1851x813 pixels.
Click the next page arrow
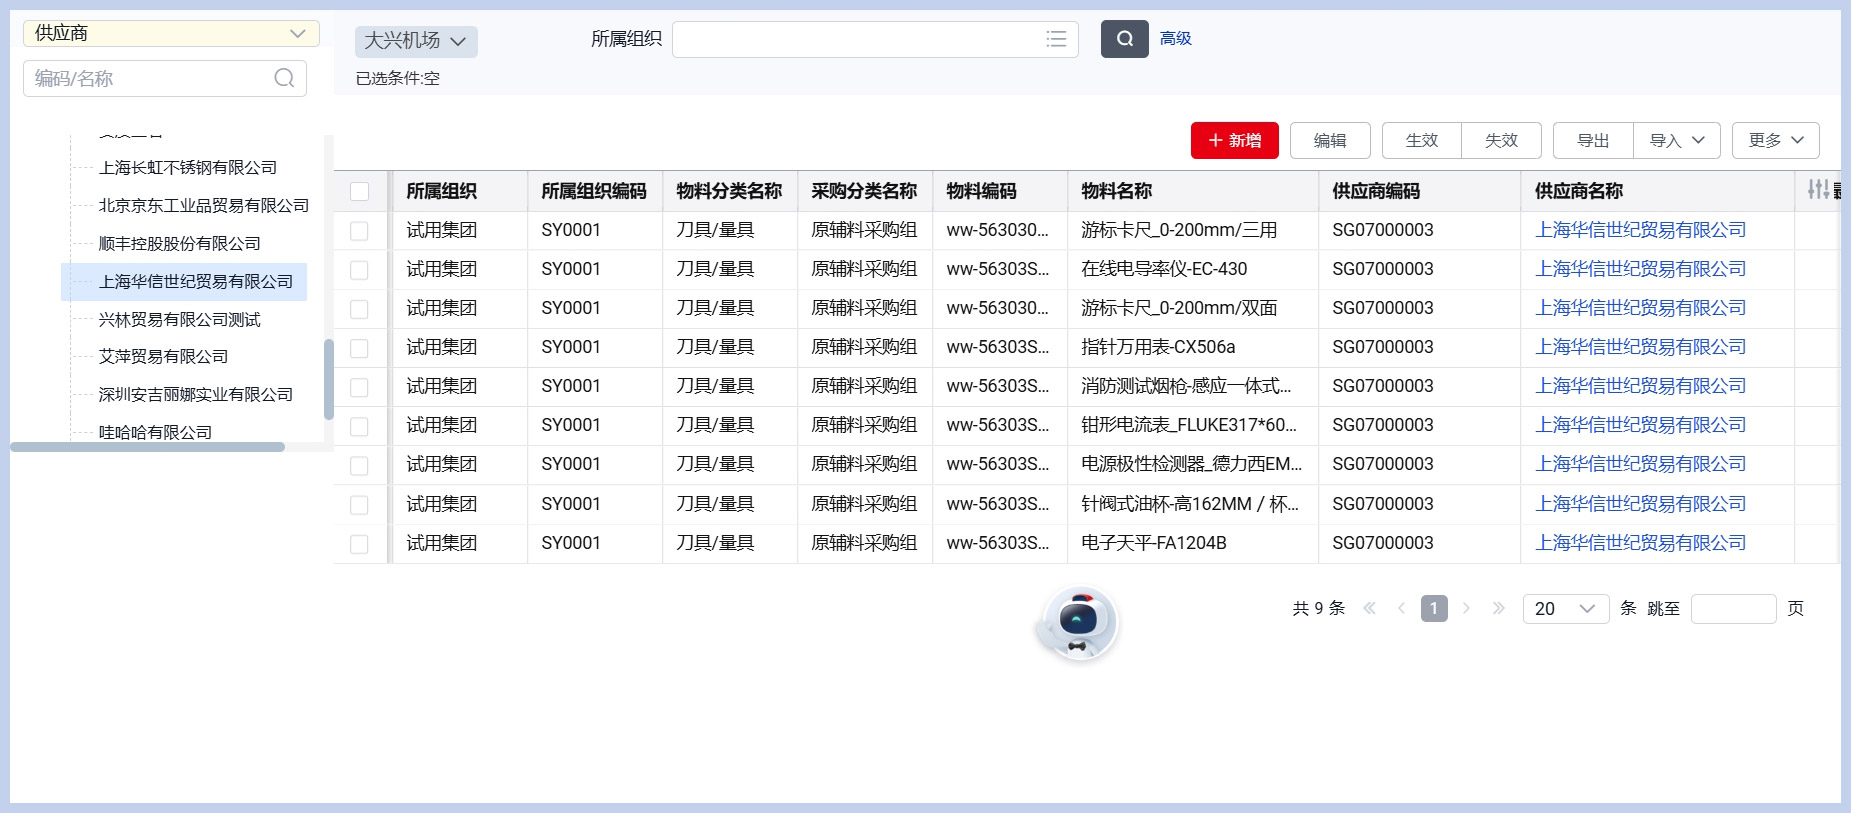point(1466,608)
